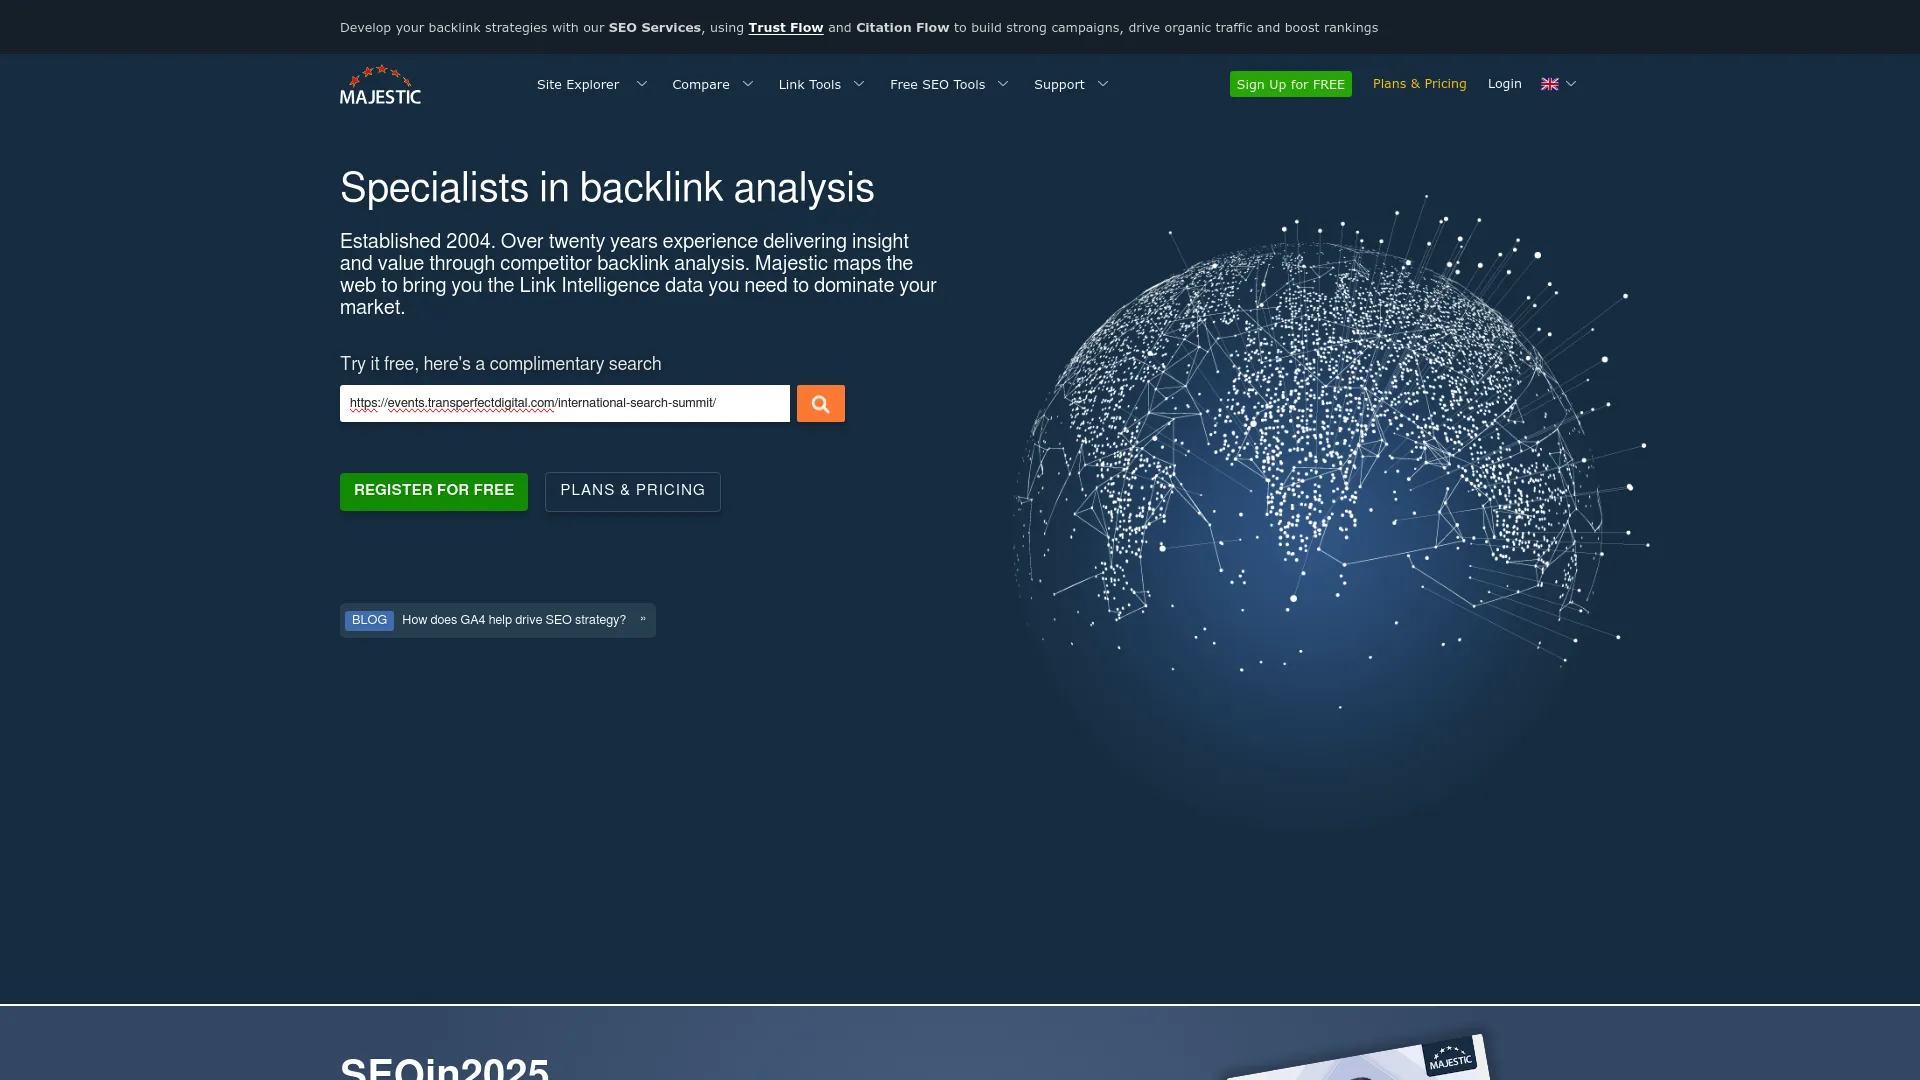This screenshot has height=1080, width=1920.
Task: Open the Trust Flow link
Action: [x=785, y=27]
